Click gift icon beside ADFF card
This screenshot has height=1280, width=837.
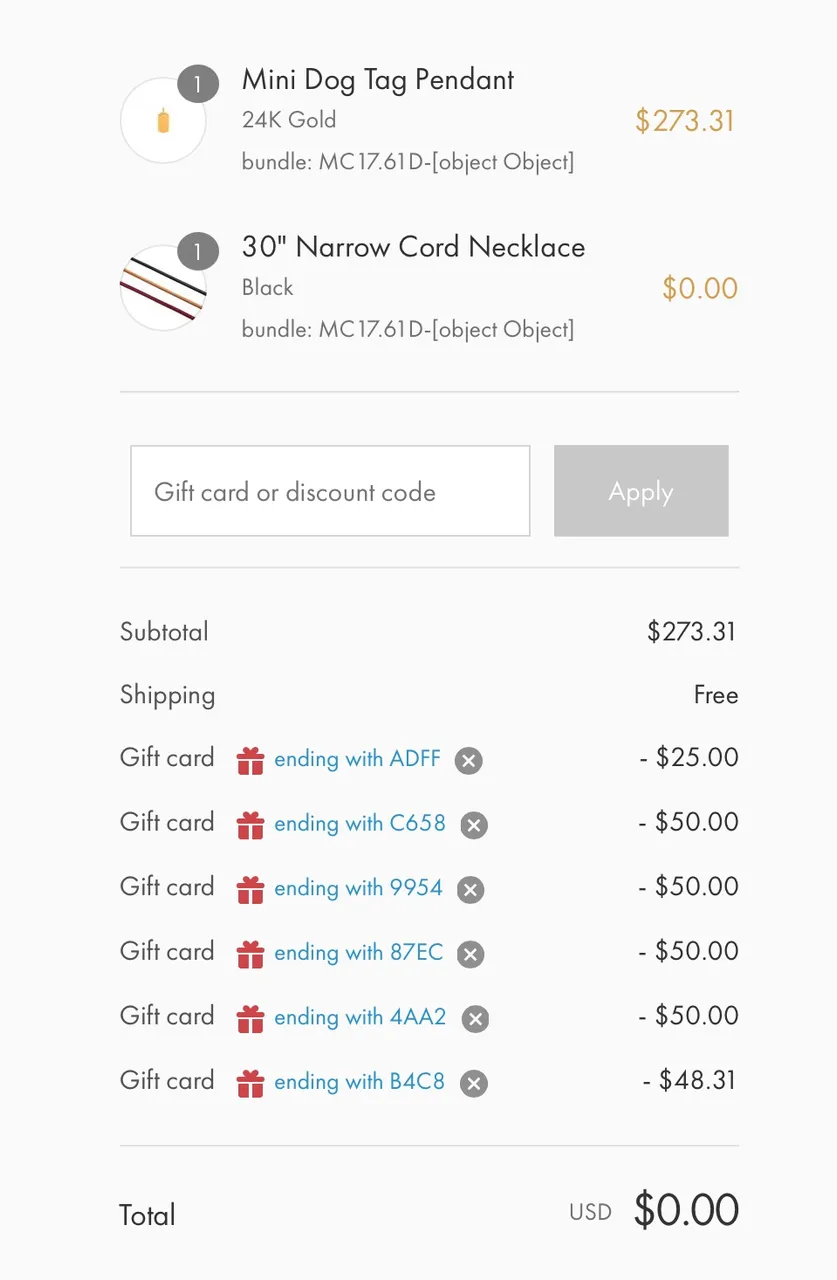[250, 761]
